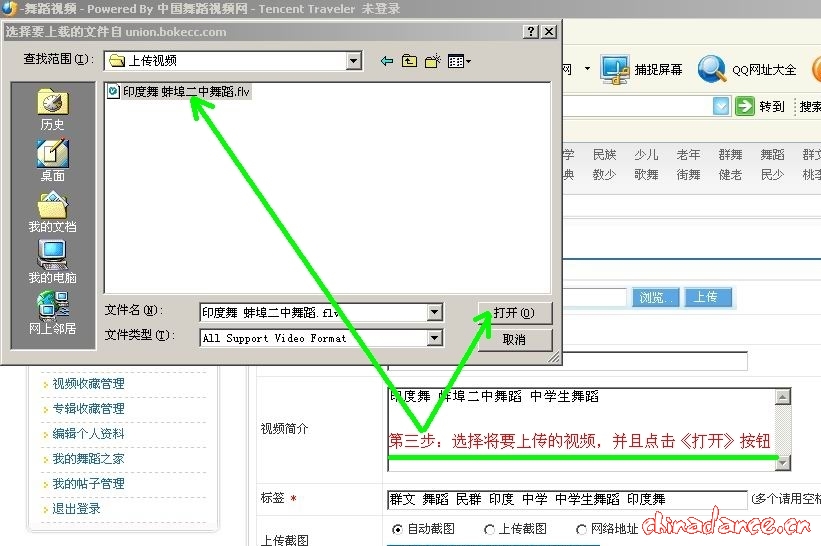Click the 捕捉屏幕 screen capture icon in the browser
821x546 pixels.
[615, 69]
